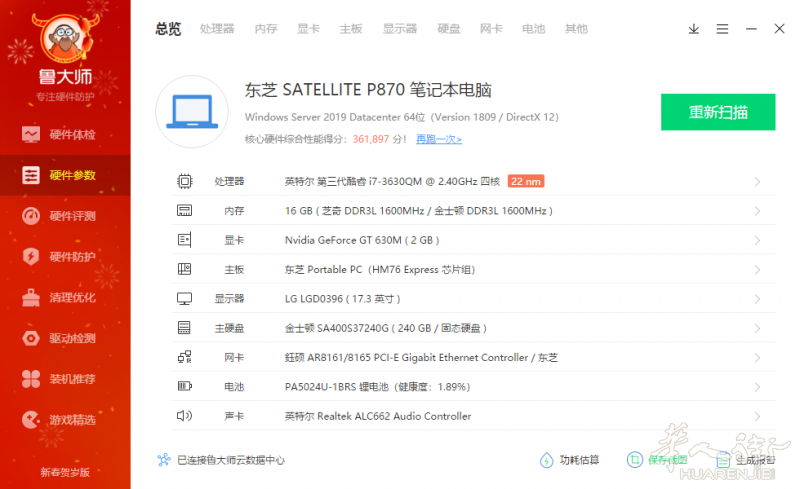Click the 声卡 speaker icon

tap(184, 415)
